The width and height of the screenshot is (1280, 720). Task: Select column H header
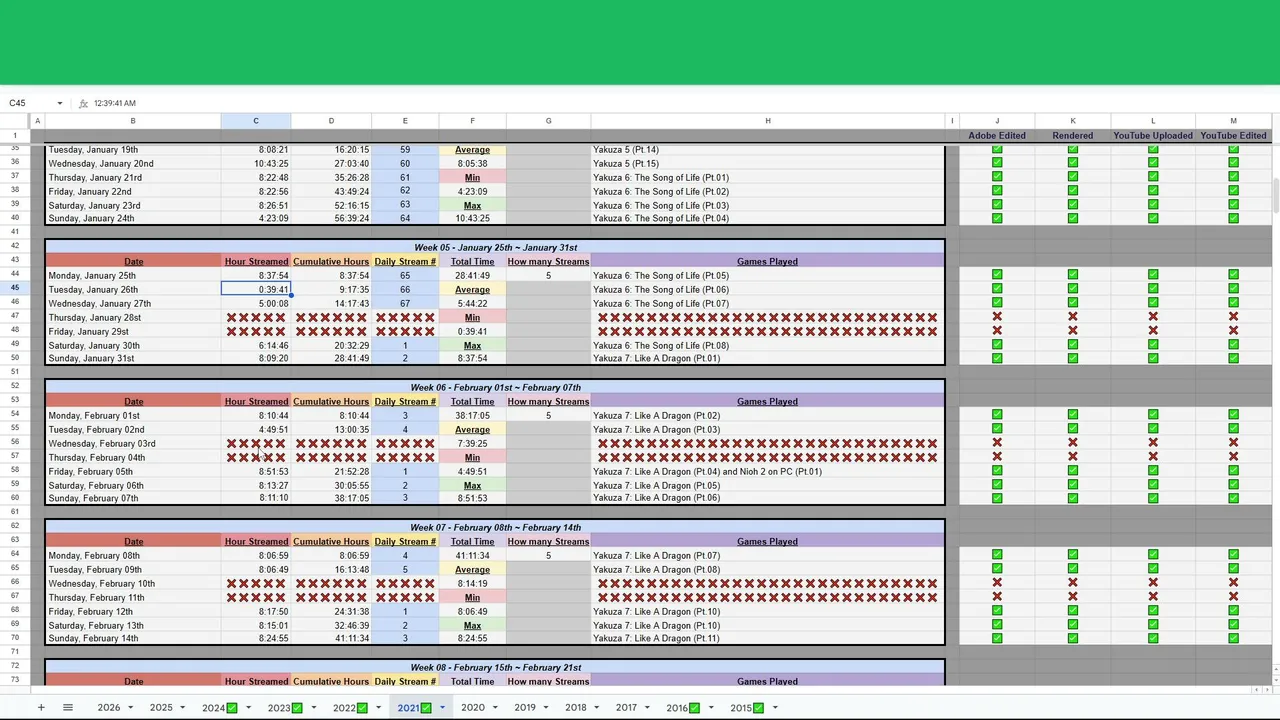768,121
